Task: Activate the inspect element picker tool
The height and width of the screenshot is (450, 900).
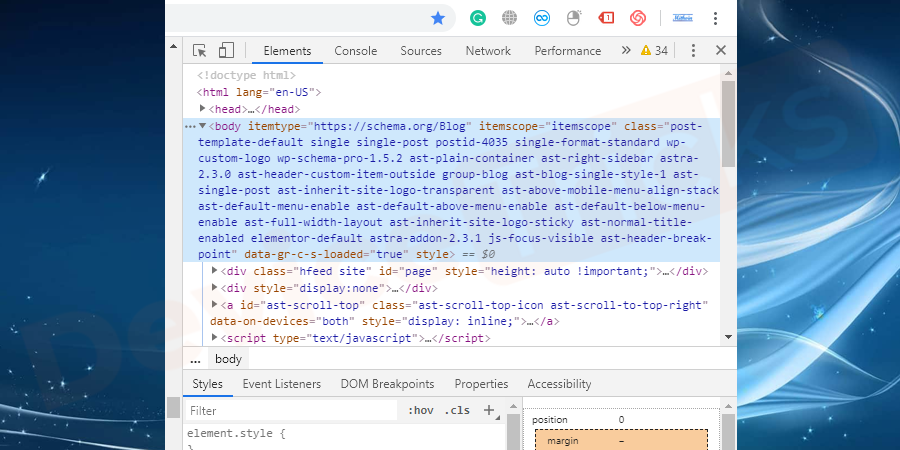Action: pyautogui.click(x=199, y=51)
